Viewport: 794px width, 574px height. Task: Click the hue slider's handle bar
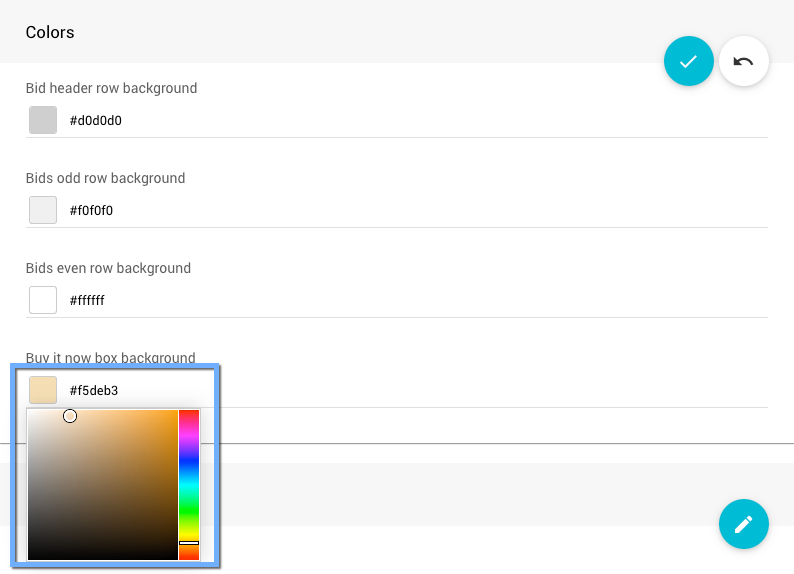coord(189,543)
